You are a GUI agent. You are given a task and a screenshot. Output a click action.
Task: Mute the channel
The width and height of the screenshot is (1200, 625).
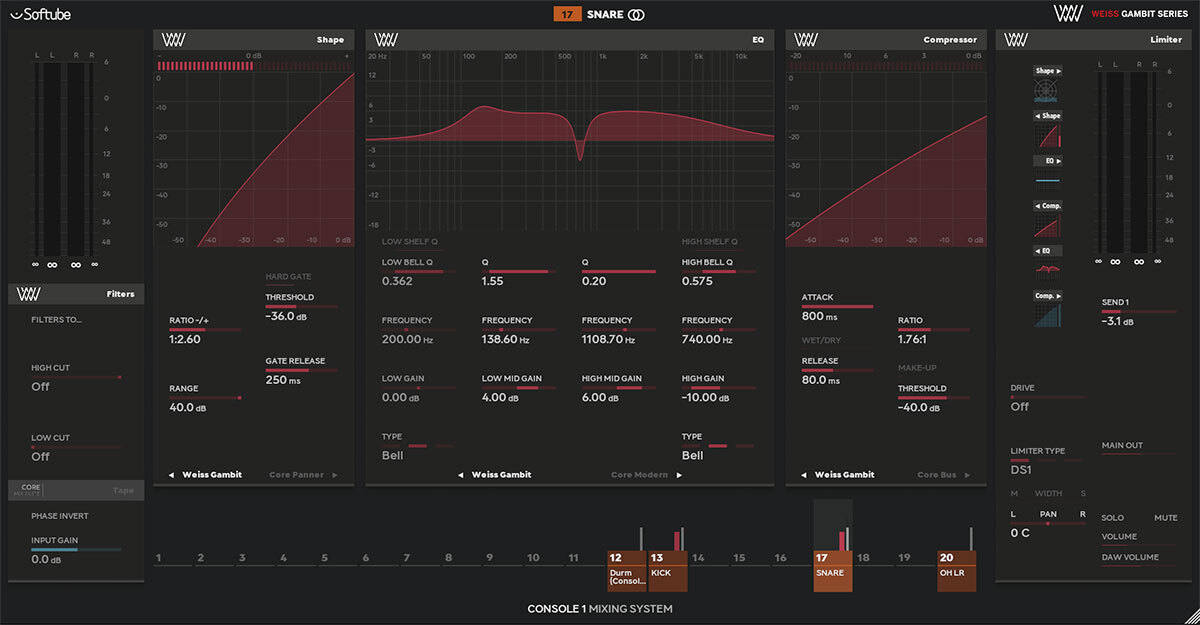pos(1166,518)
